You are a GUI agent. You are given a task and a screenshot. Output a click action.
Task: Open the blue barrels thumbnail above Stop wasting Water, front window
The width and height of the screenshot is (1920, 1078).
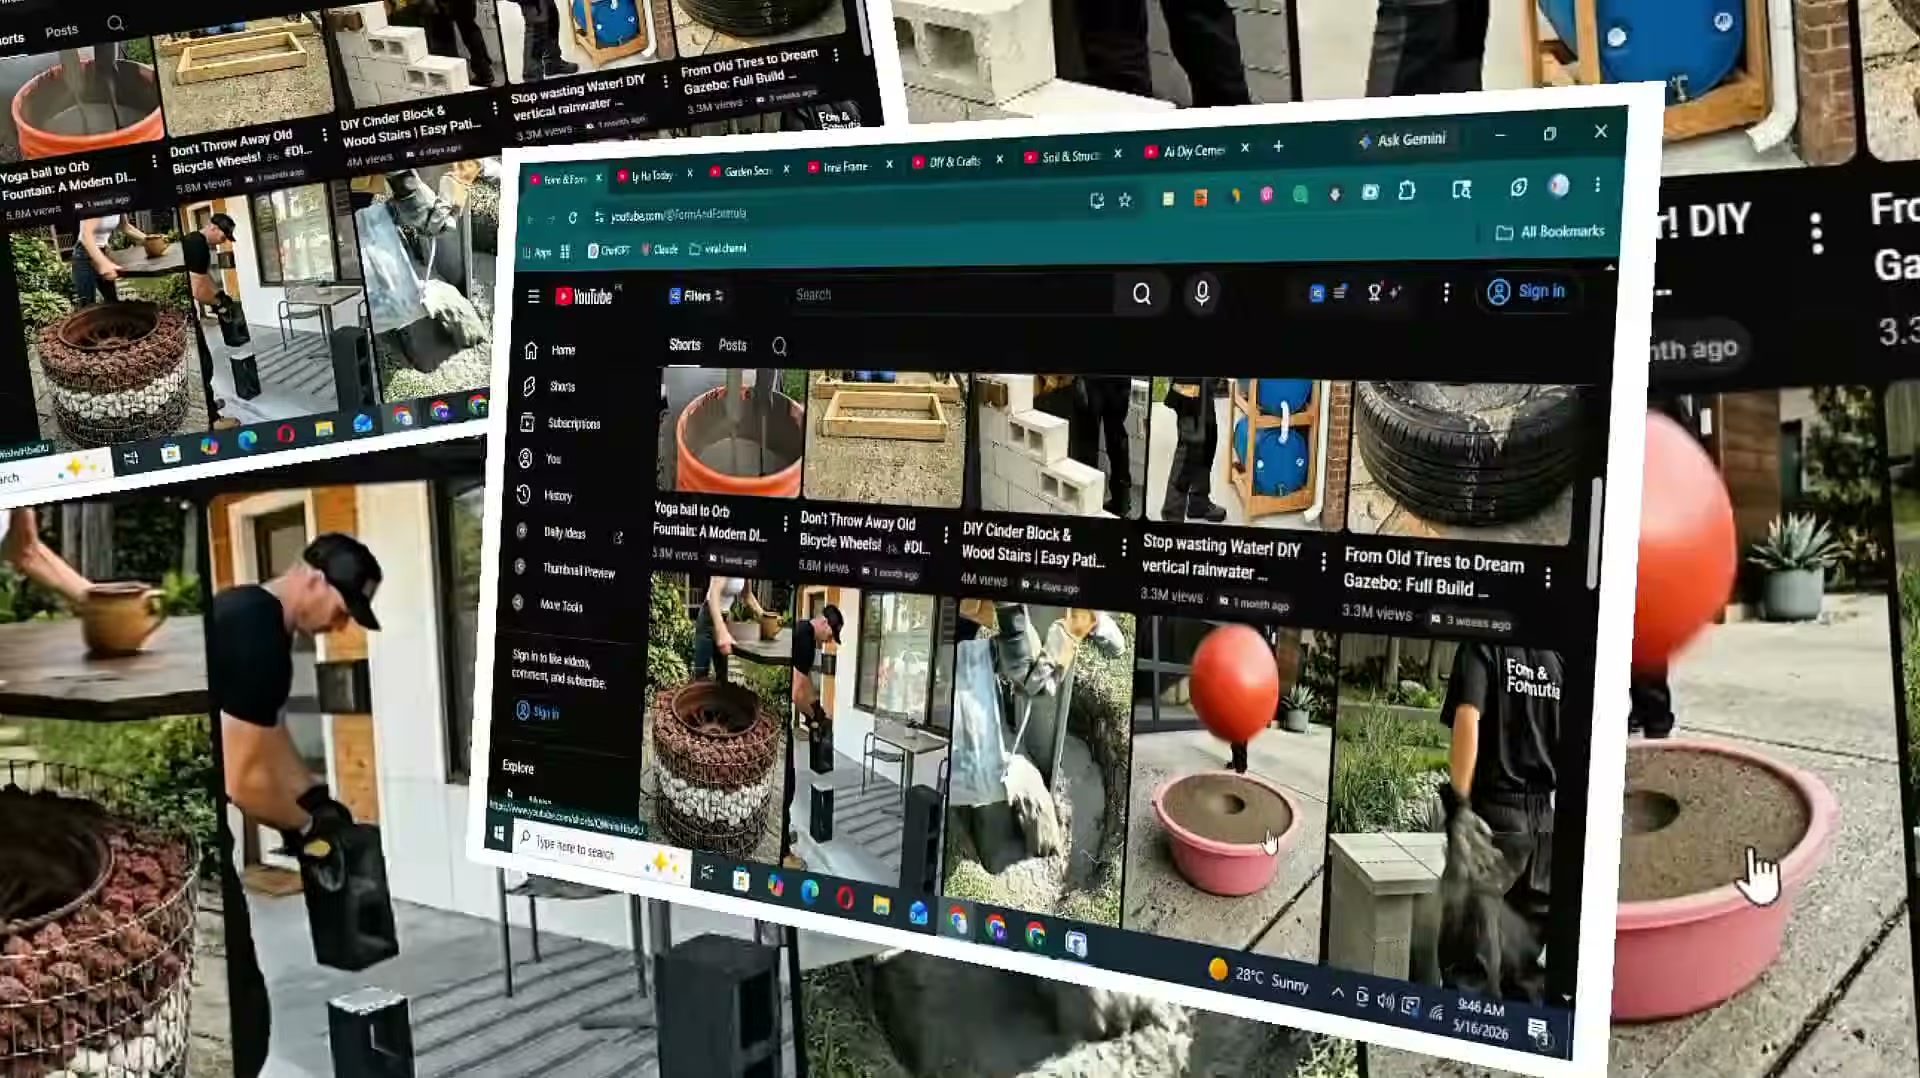tap(1246, 453)
